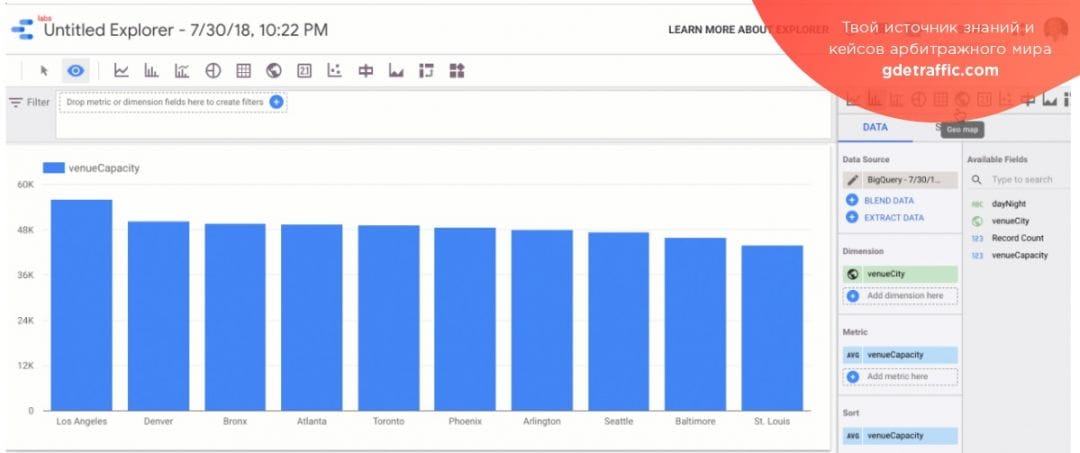Click the Los Angeles bar in chart
Viewport: 1080px width, 453px height.
(81, 305)
